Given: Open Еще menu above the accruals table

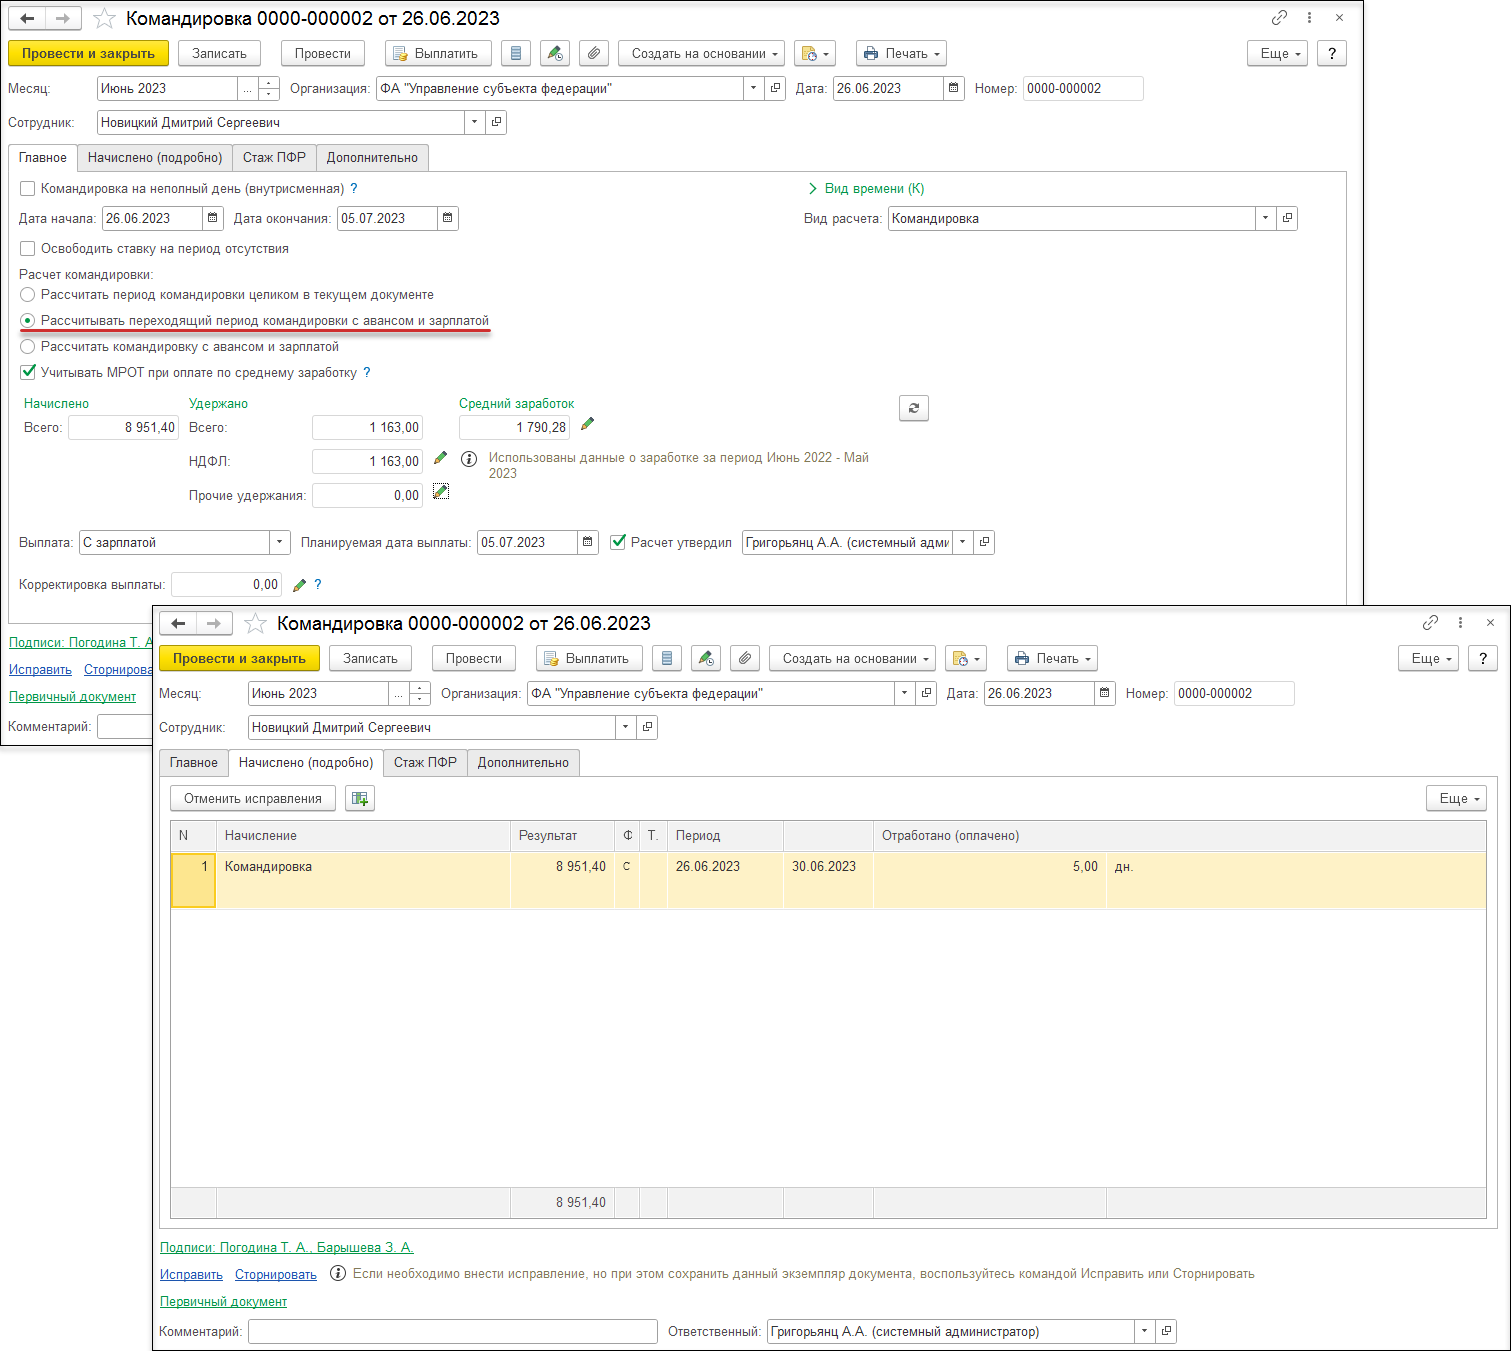Looking at the screenshot, I should 1456,798.
